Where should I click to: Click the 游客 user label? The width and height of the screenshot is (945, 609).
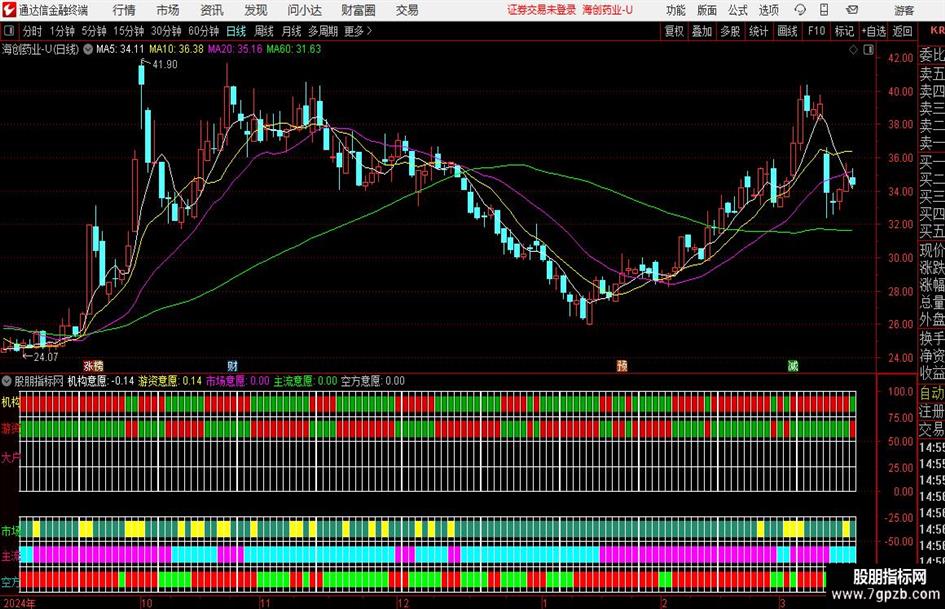(x=904, y=10)
